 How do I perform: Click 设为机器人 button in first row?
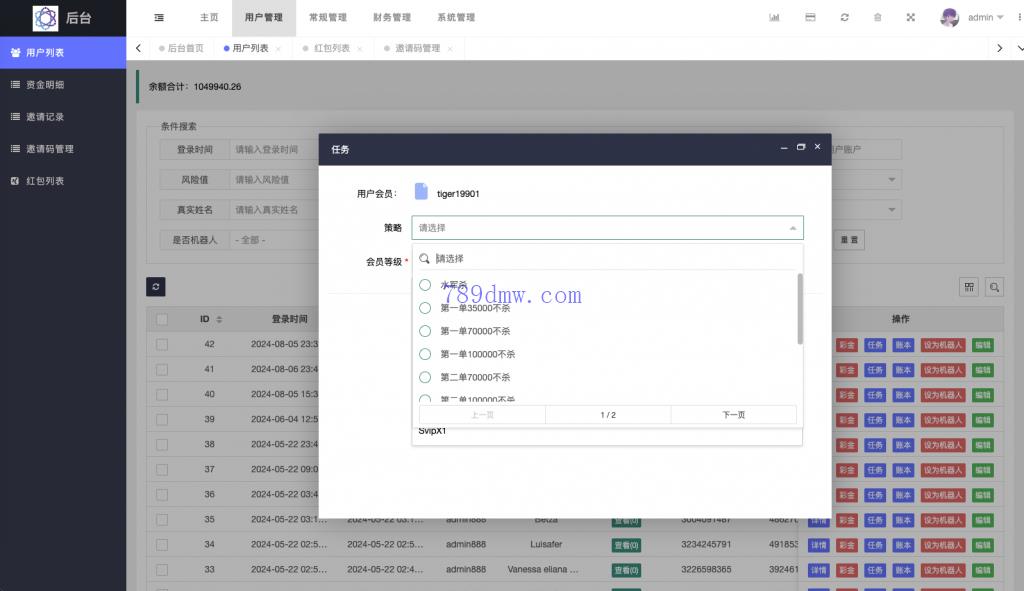[x=942, y=344]
